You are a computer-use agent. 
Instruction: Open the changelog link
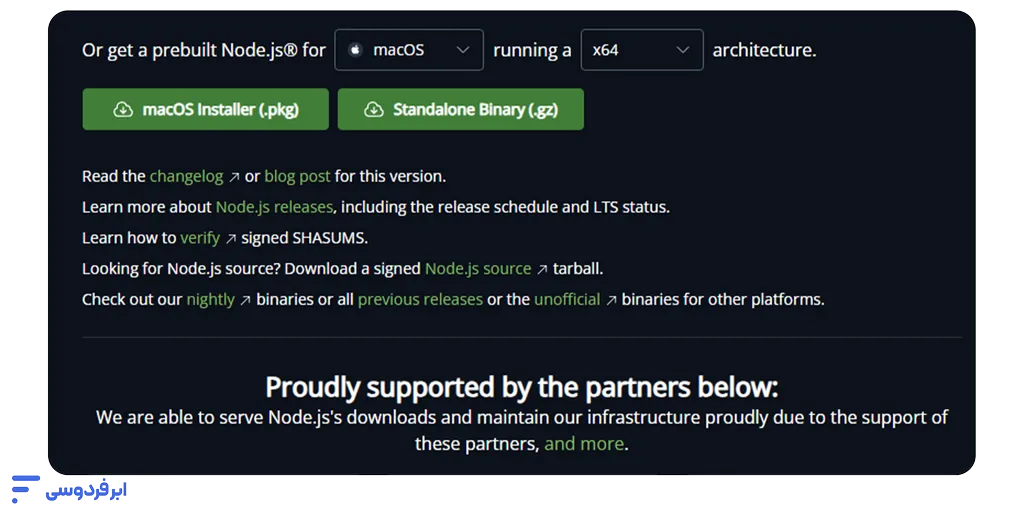click(x=186, y=176)
